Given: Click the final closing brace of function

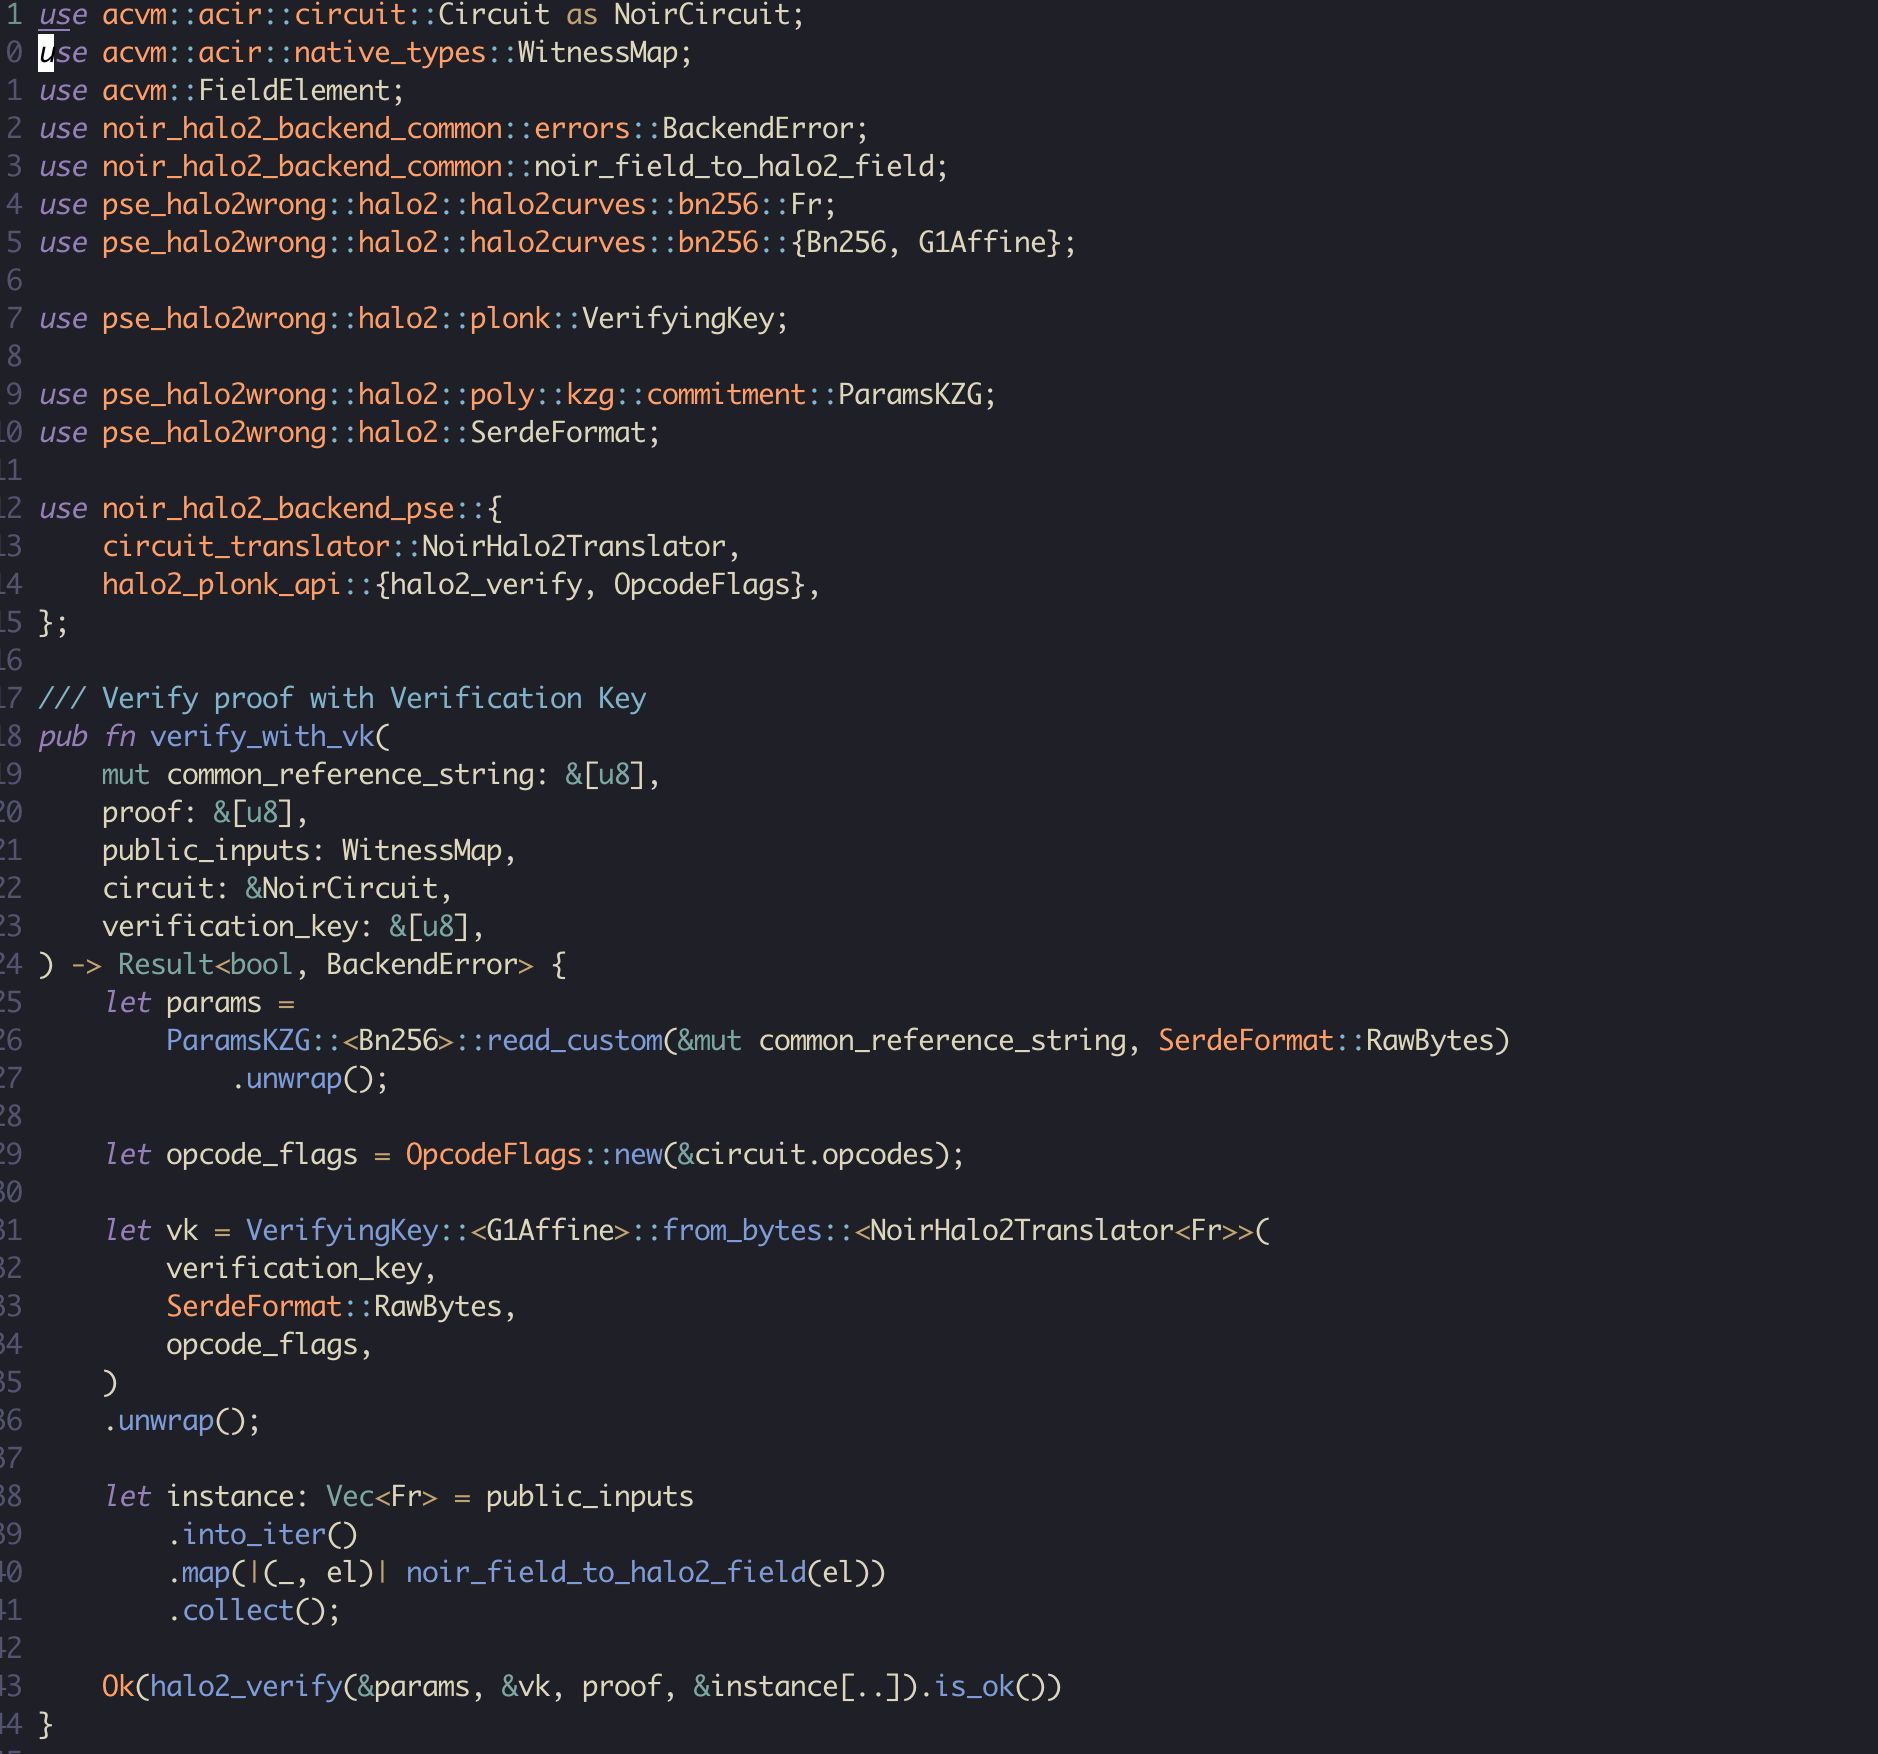Looking at the screenshot, I should (46, 1724).
